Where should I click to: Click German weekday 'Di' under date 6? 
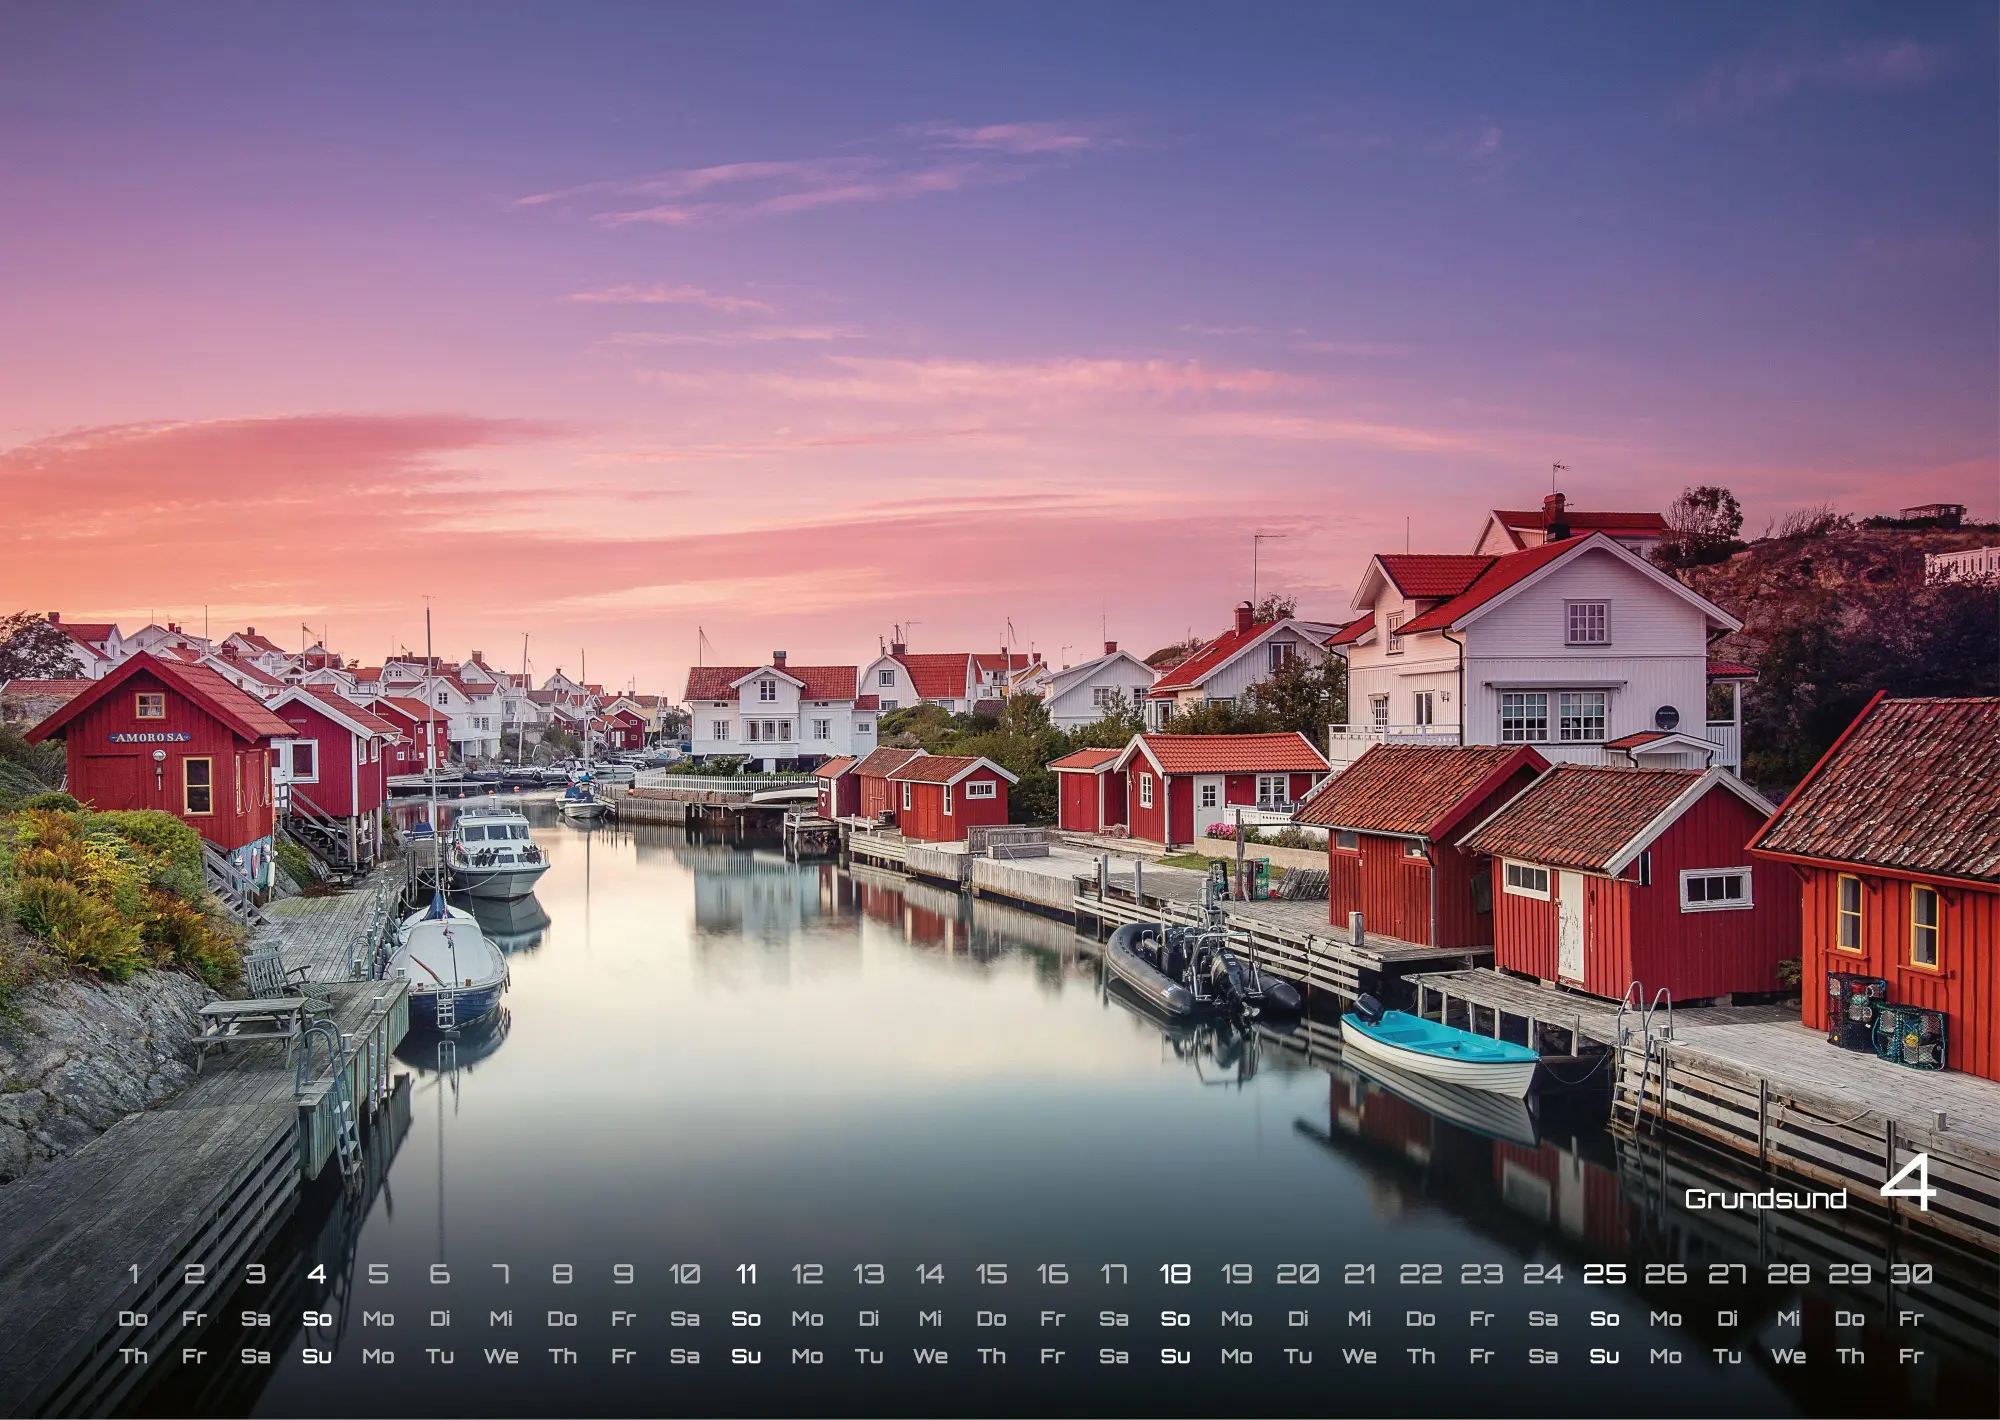point(440,1319)
